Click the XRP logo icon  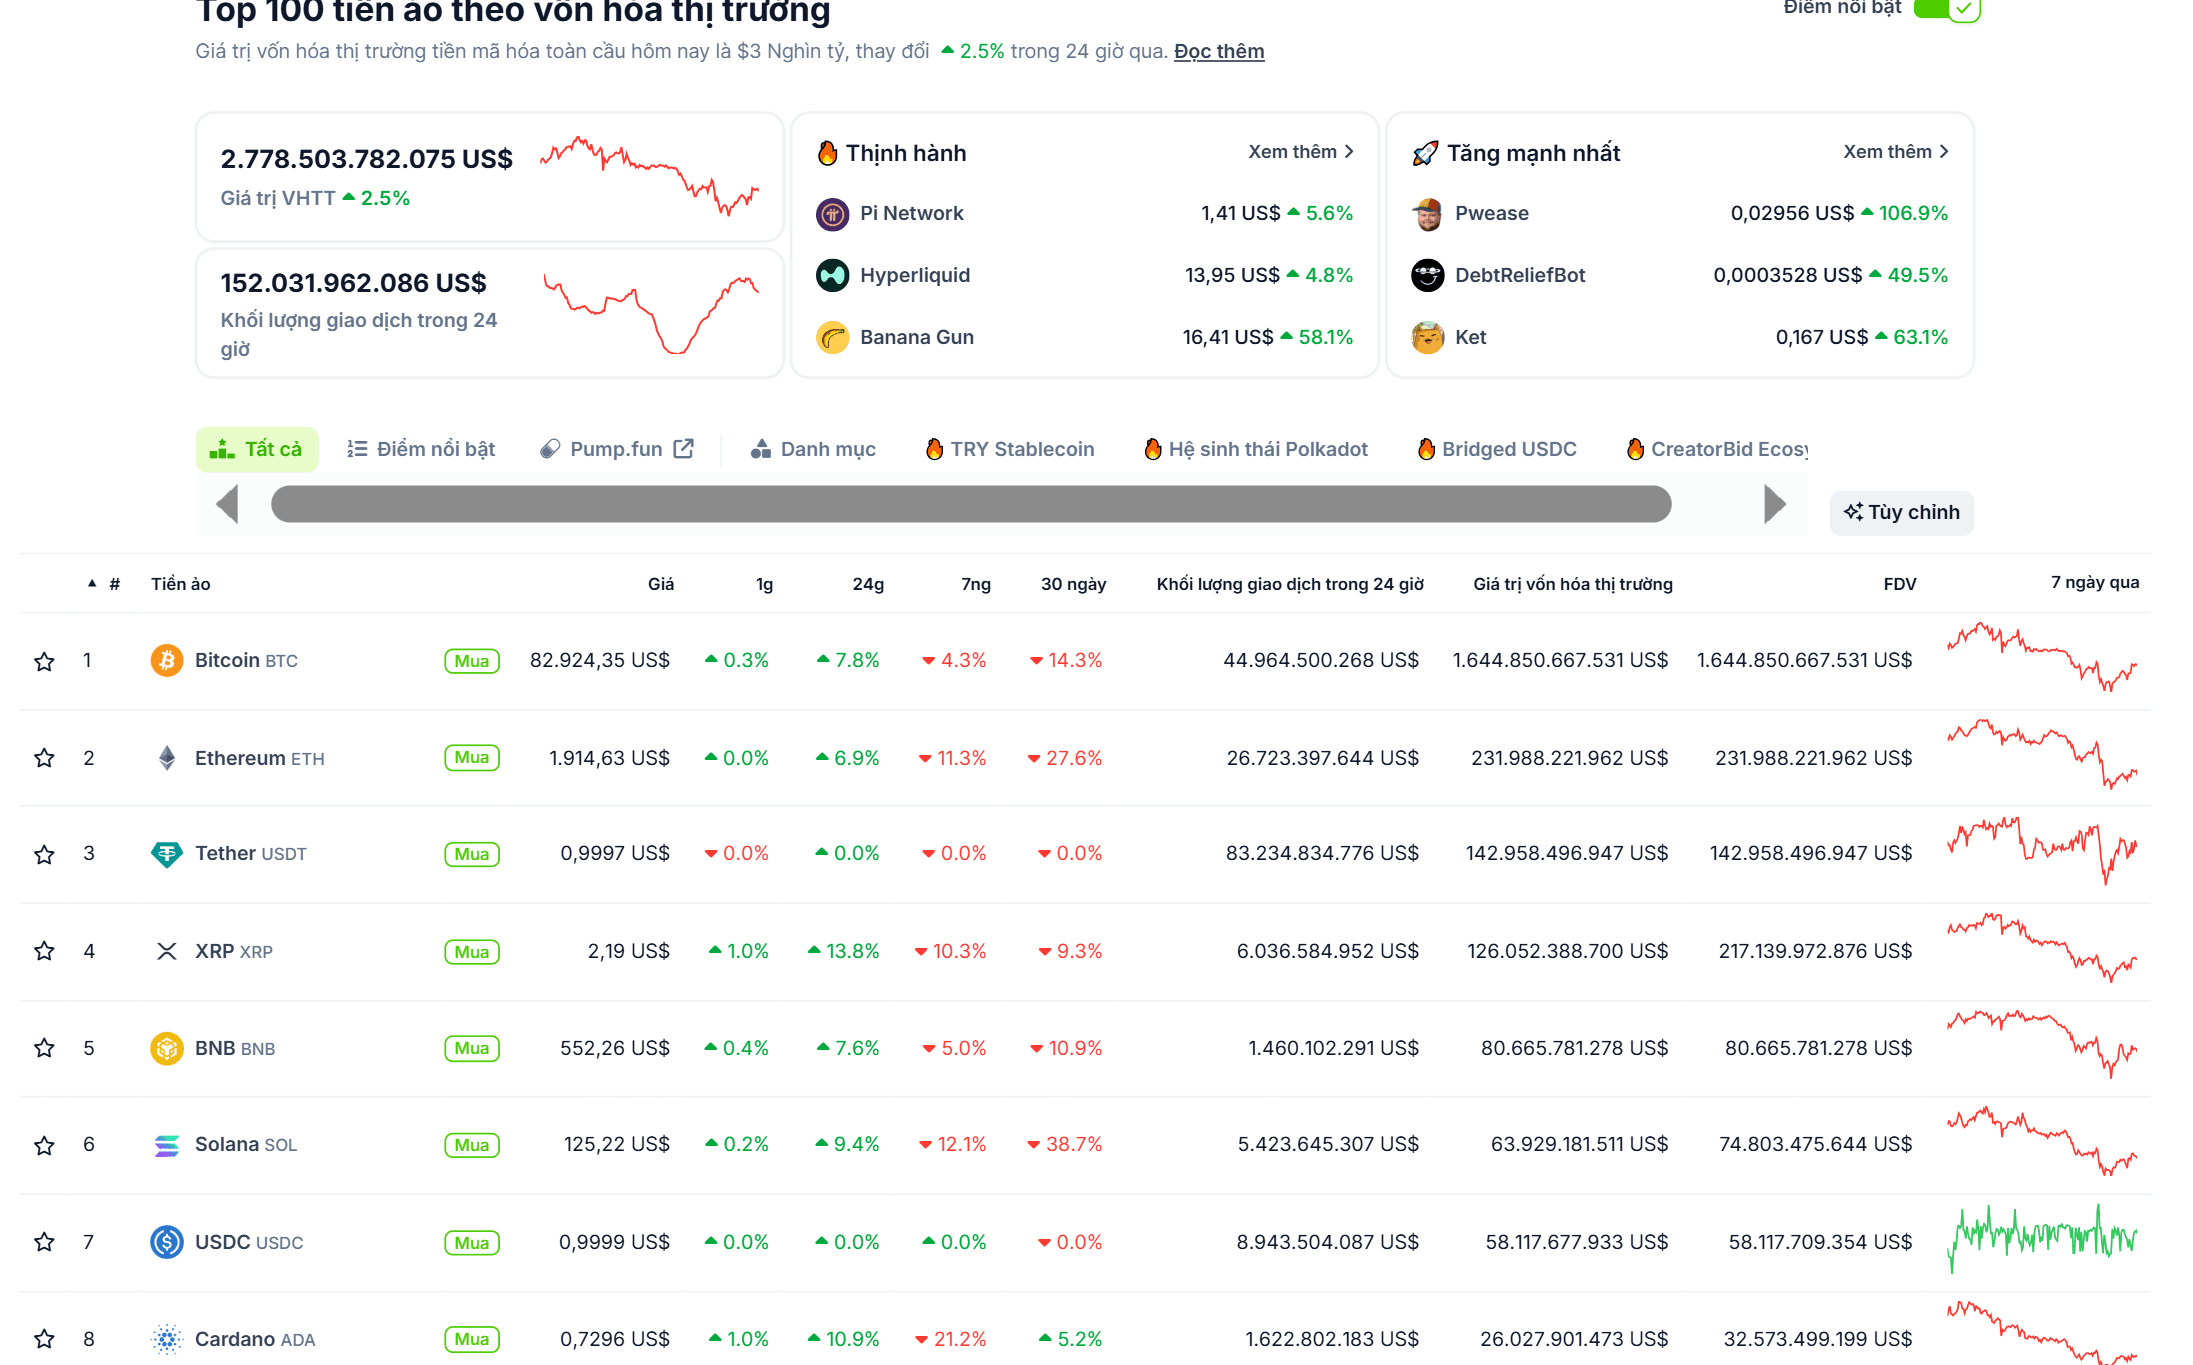(x=166, y=951)
